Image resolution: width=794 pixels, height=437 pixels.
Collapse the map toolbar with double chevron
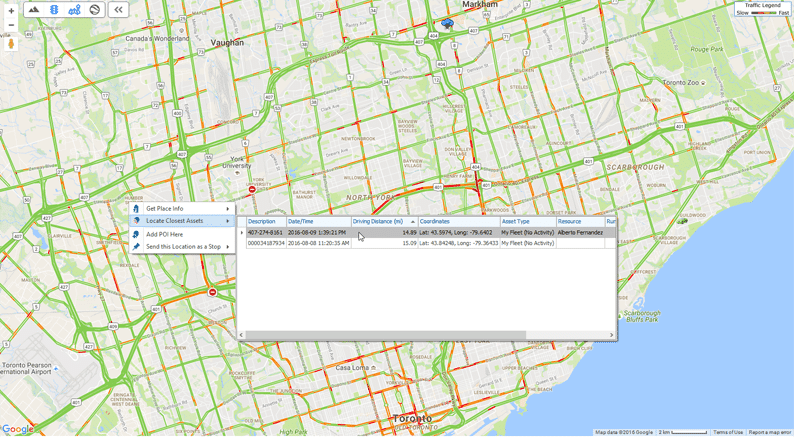[x=118, y=10]
